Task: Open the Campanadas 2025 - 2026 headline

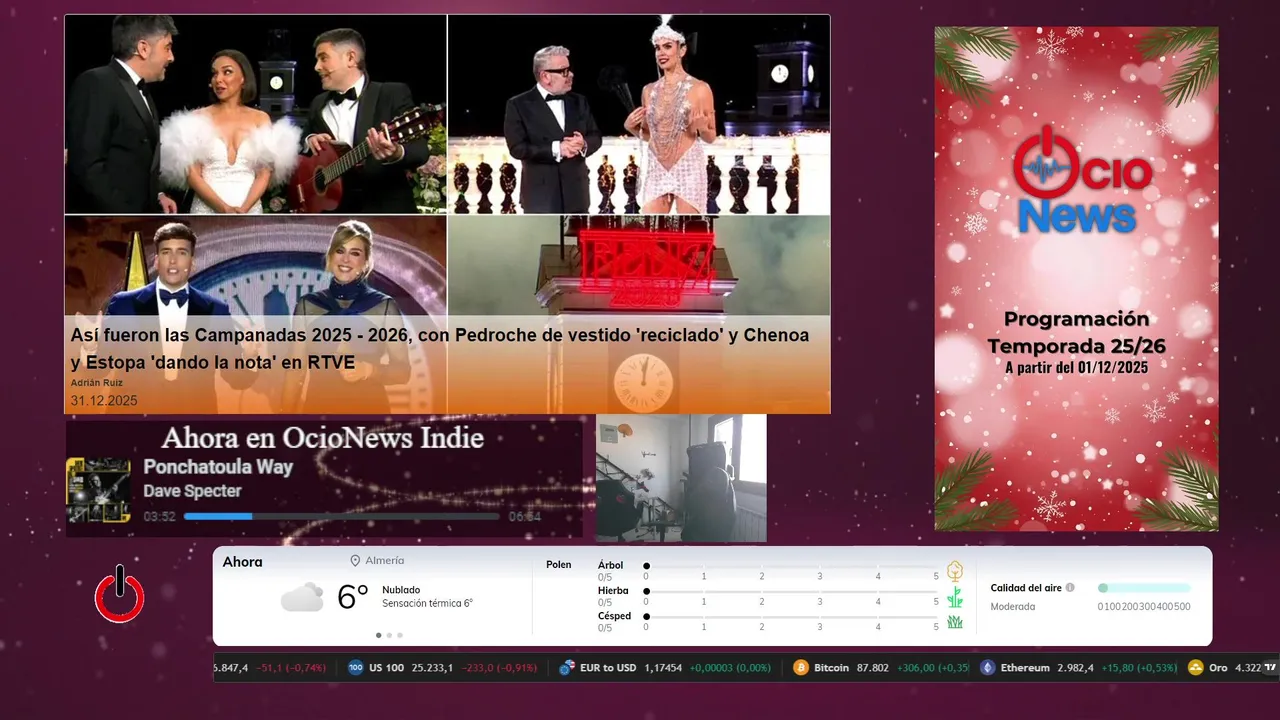Action: pyautogui.click(x=440, y=349)
